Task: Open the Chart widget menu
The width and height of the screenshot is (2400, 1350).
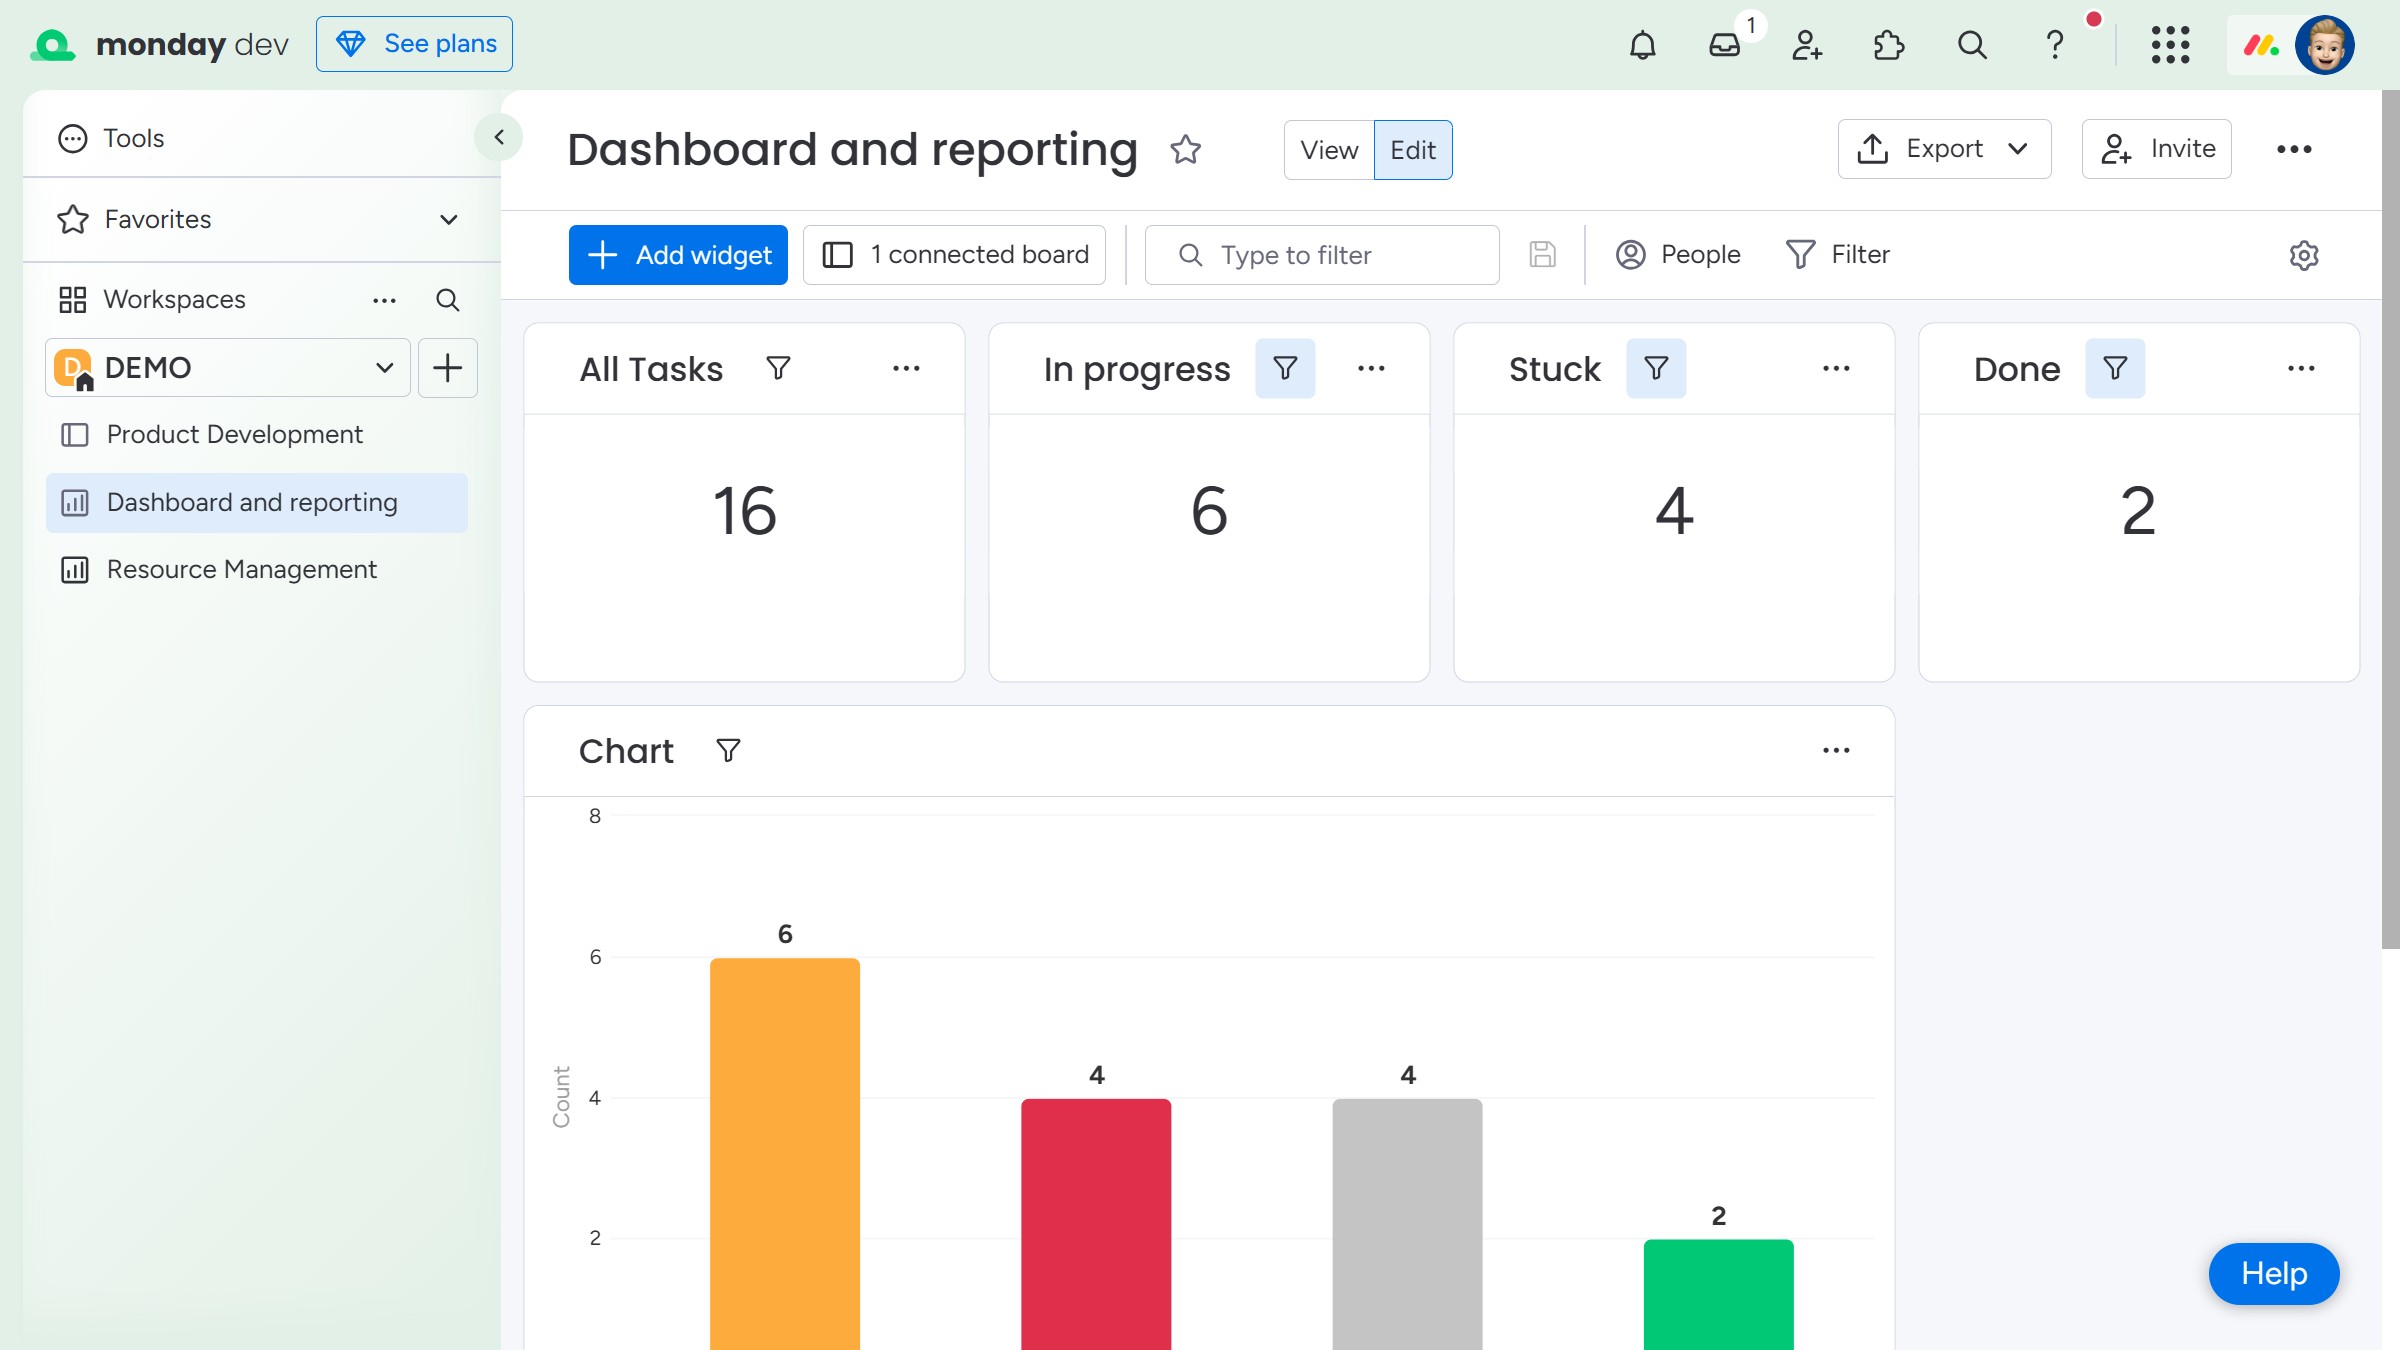Action: click(x=1836, y=751)
